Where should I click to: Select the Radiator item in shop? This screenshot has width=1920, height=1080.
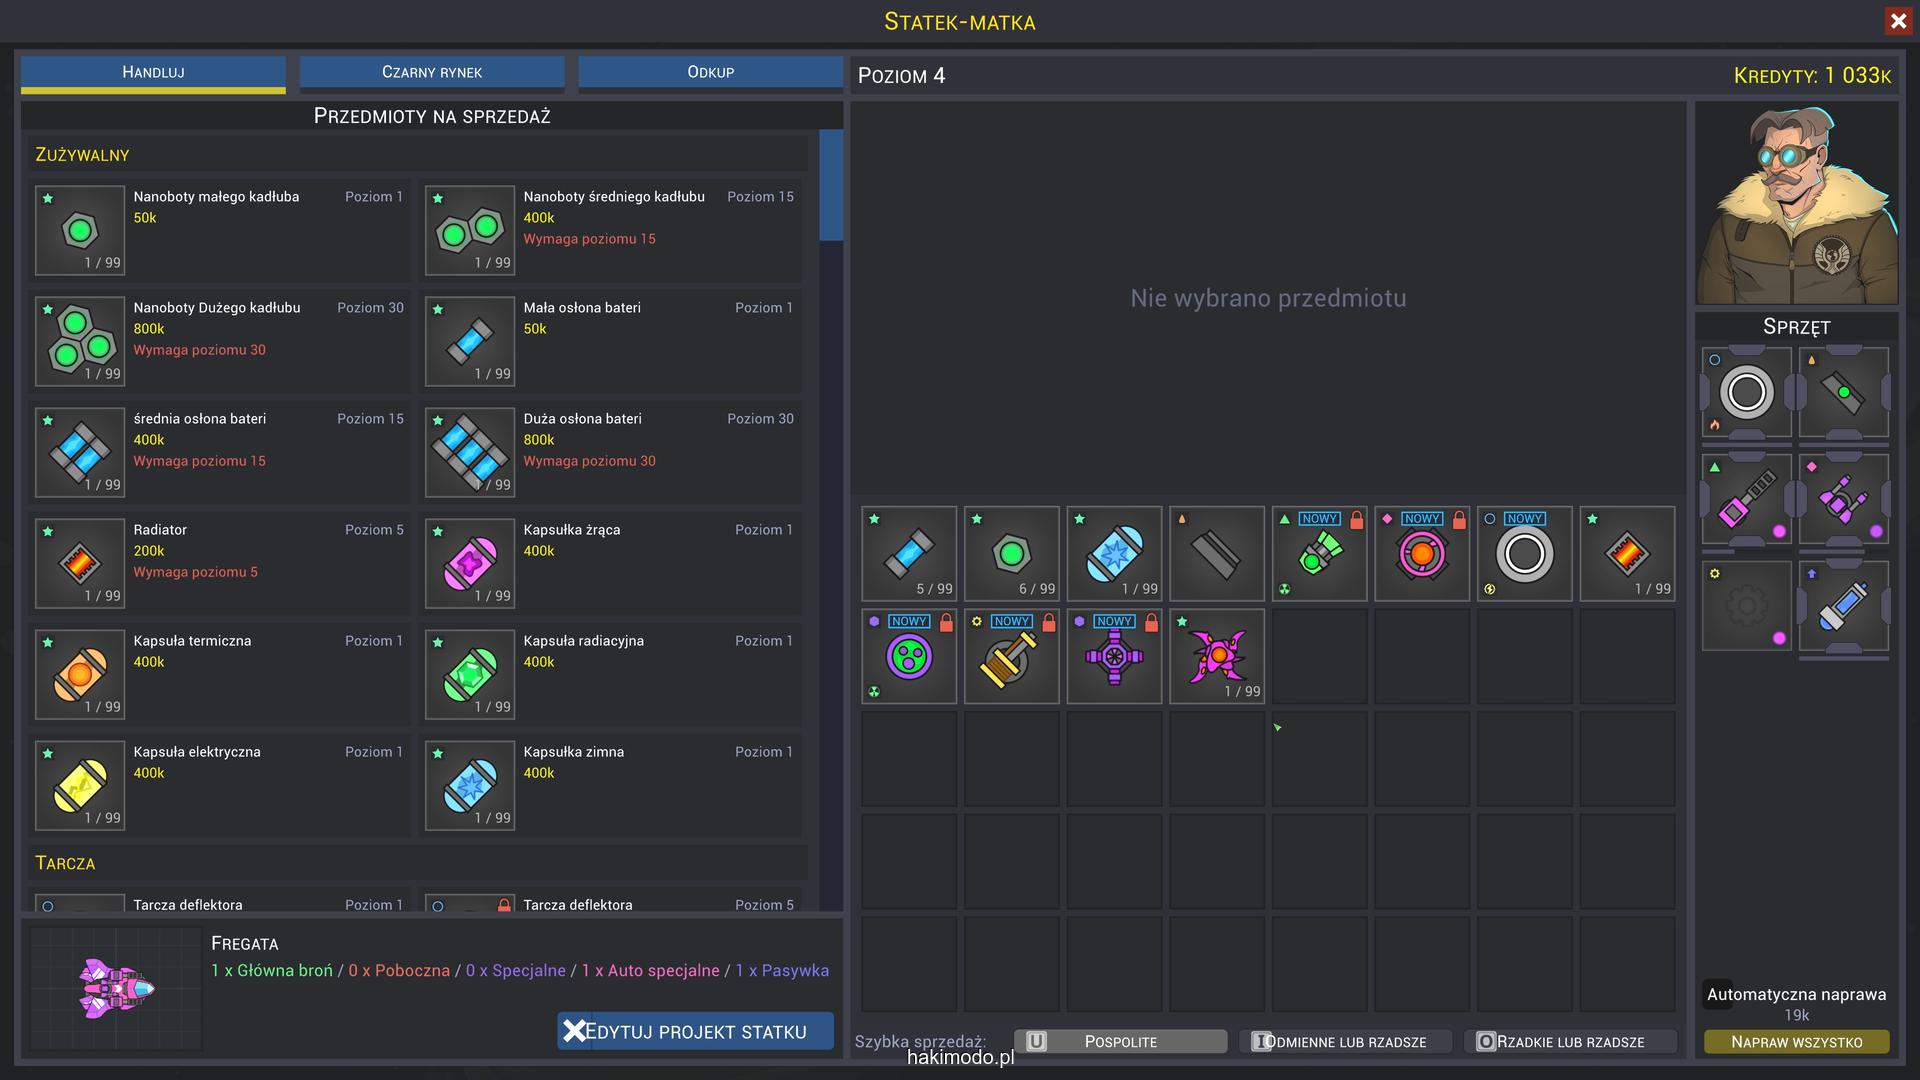point(80,563)
